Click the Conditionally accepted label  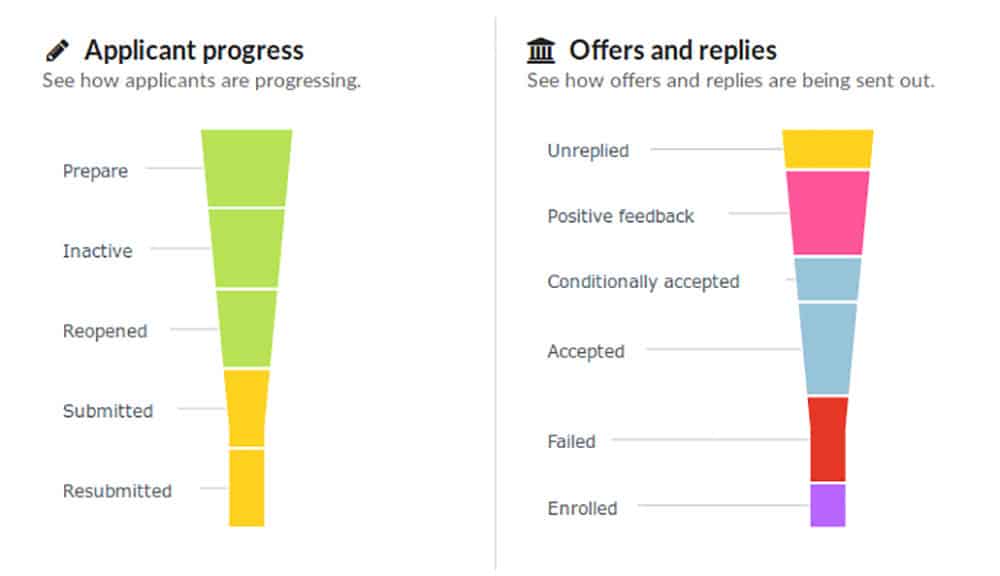(643, 281)
